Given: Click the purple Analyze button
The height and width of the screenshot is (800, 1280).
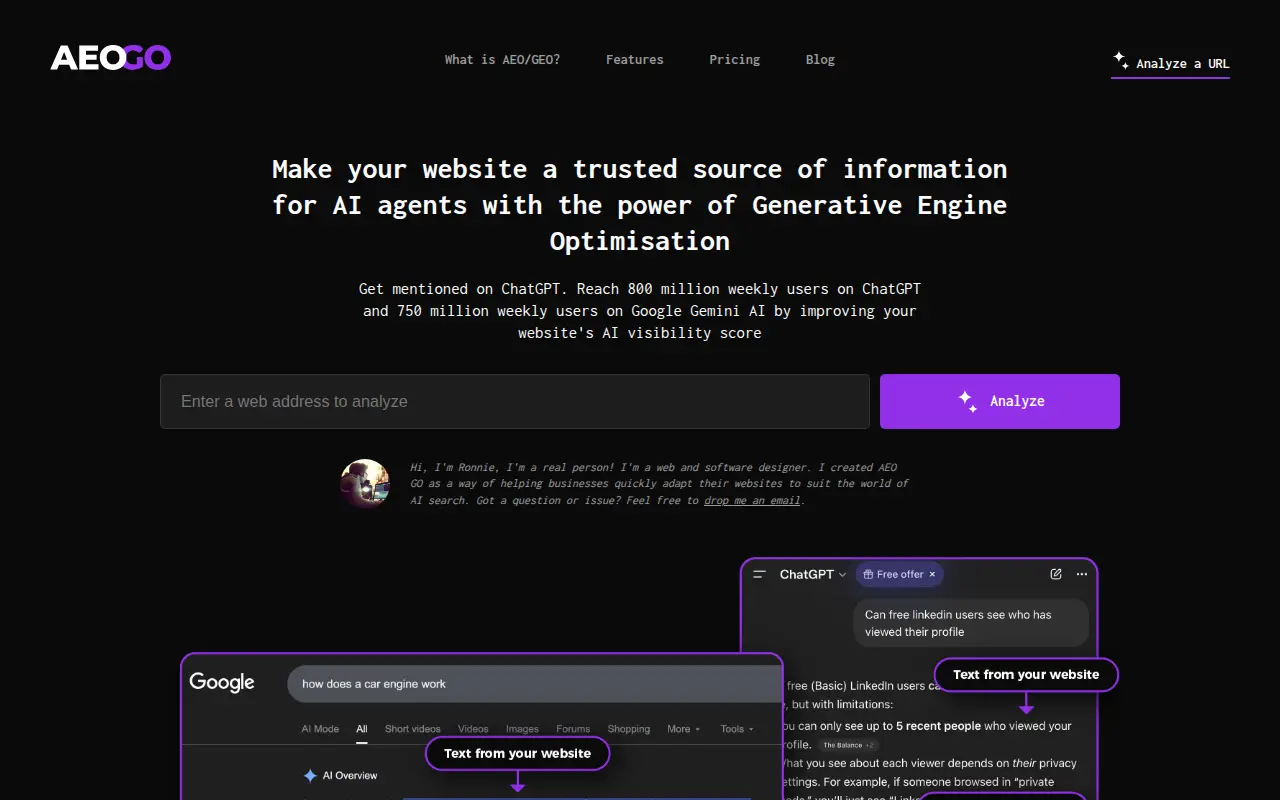Looking at the screenshot, I should tap(1000, 401).
